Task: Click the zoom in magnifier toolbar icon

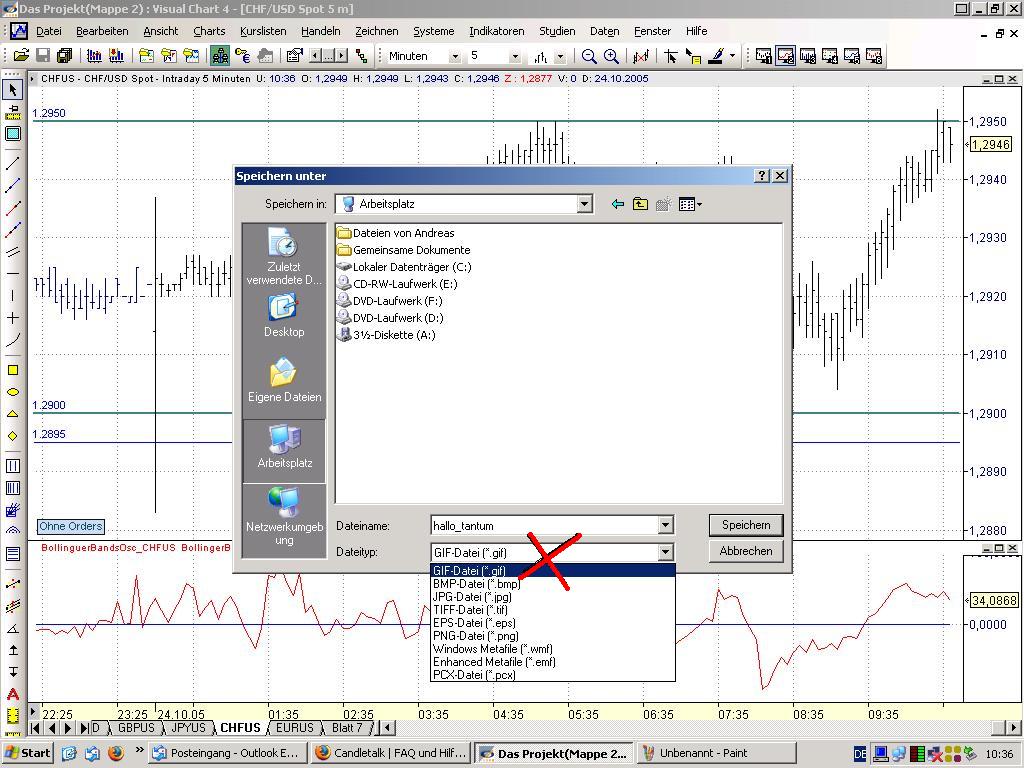Action: [611, 56]
